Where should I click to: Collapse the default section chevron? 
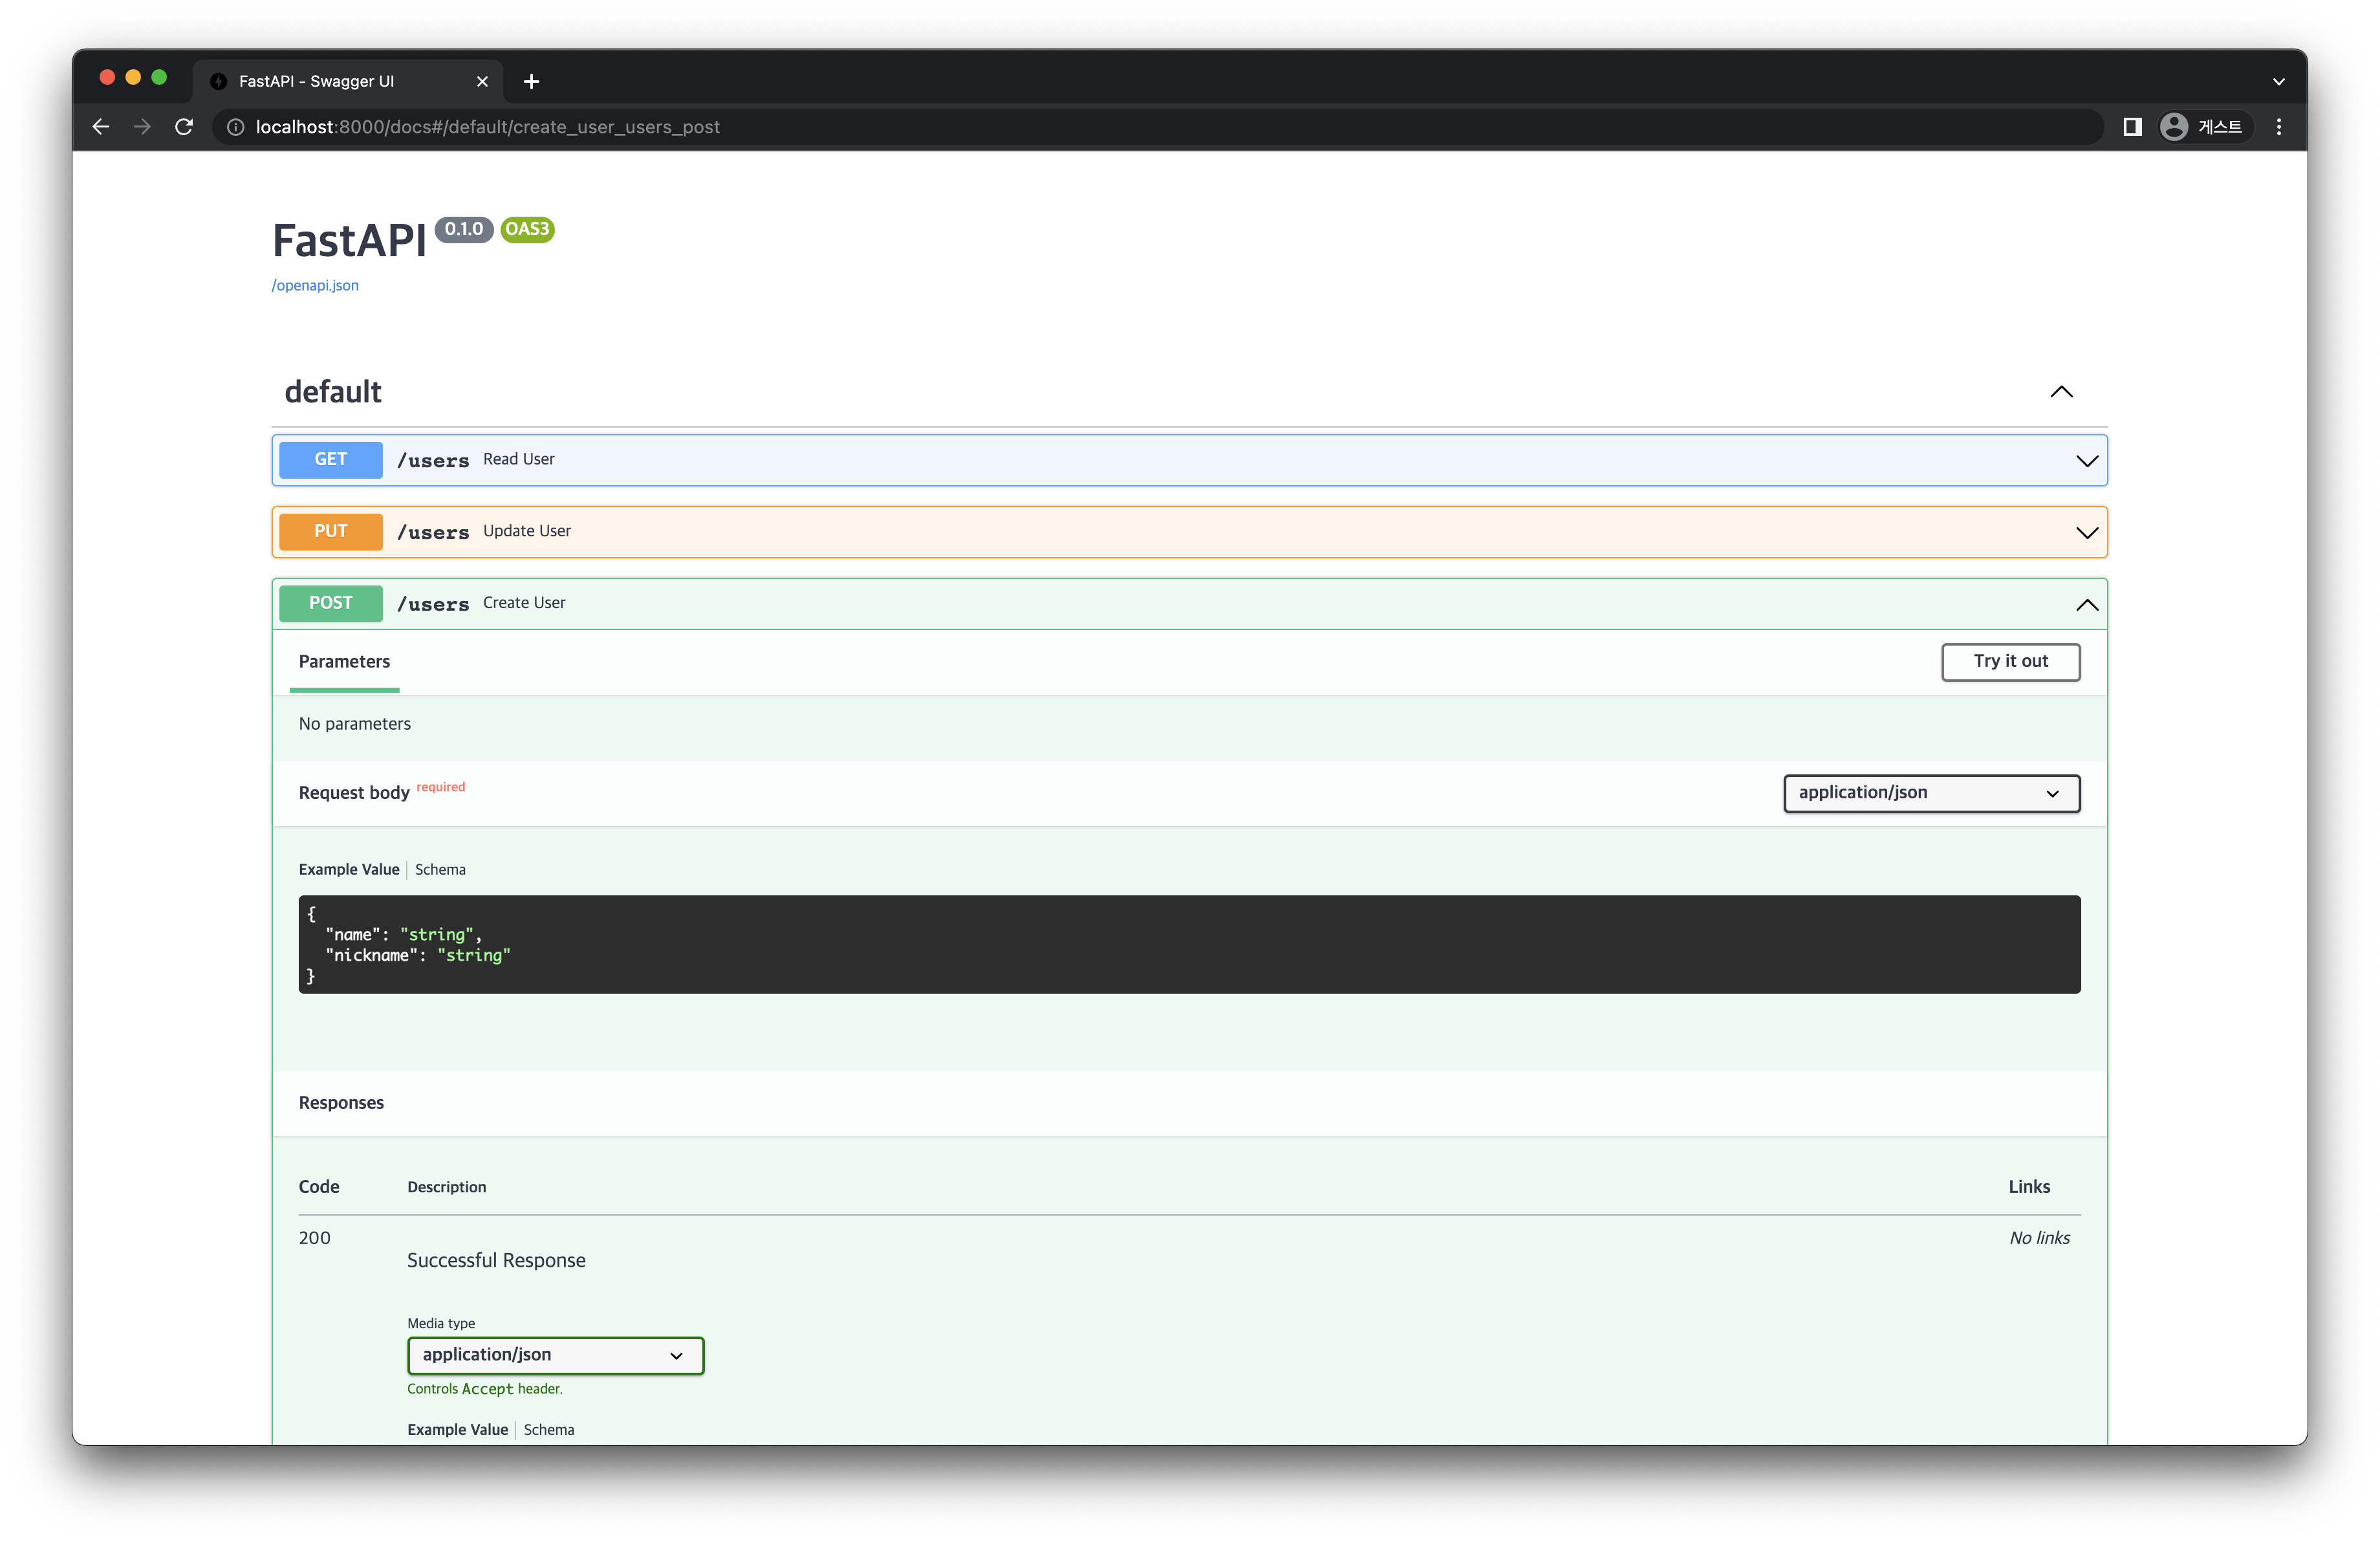pos(2061,392)
